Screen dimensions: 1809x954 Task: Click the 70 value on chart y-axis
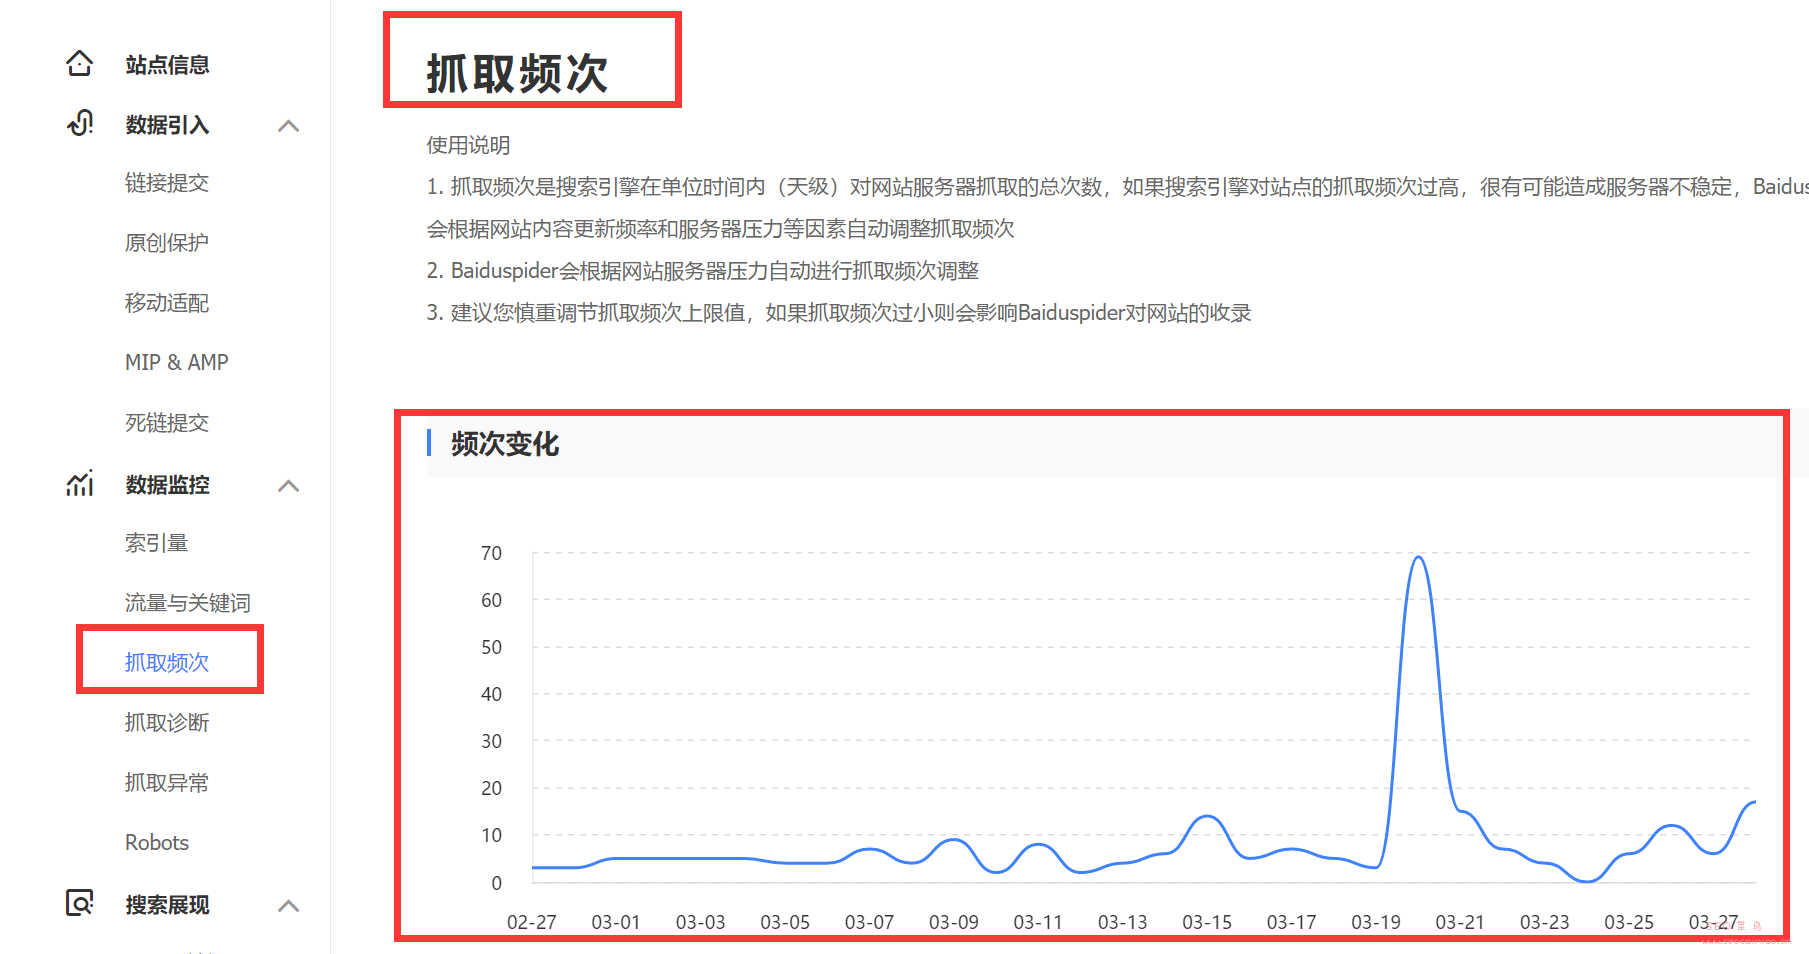click(x=491, y=553)
